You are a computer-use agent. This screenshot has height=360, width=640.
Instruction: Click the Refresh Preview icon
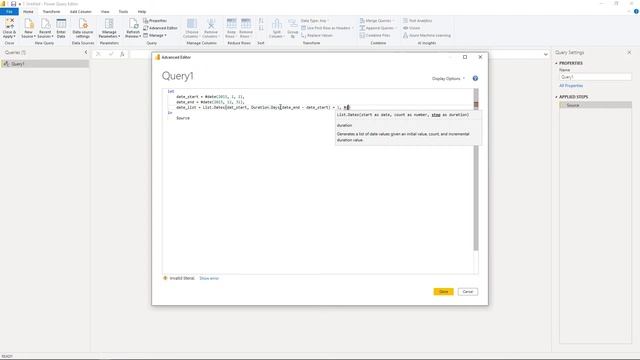(x=133, y=28)
